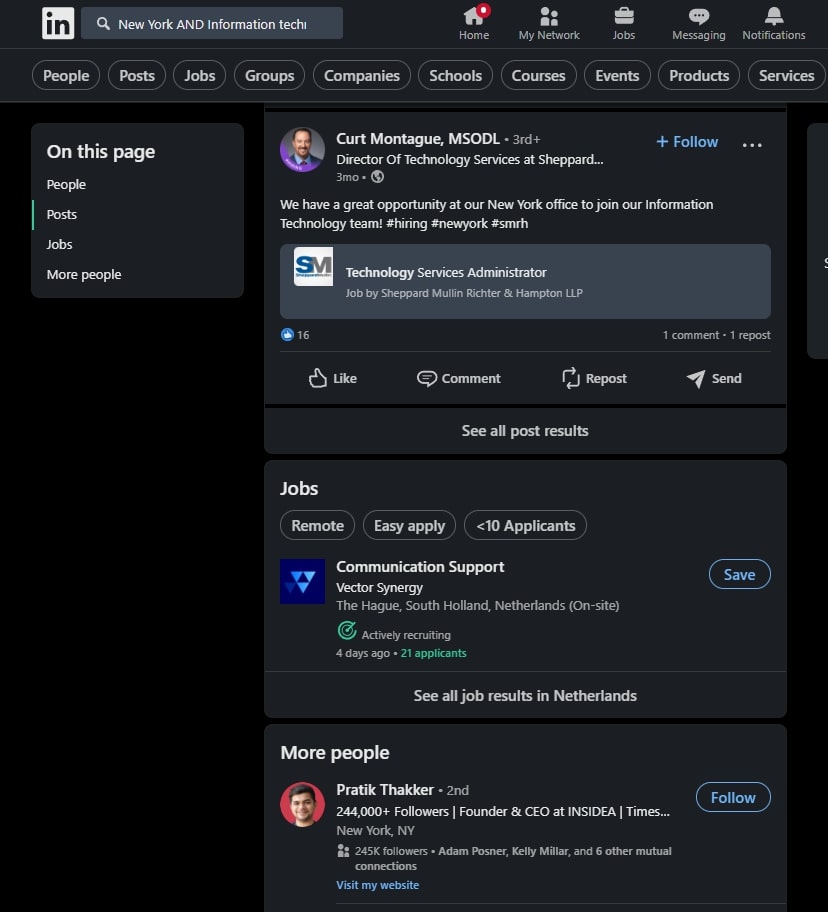Follow Pratik Thakker

pyautogui.click(x=733, y=797)
